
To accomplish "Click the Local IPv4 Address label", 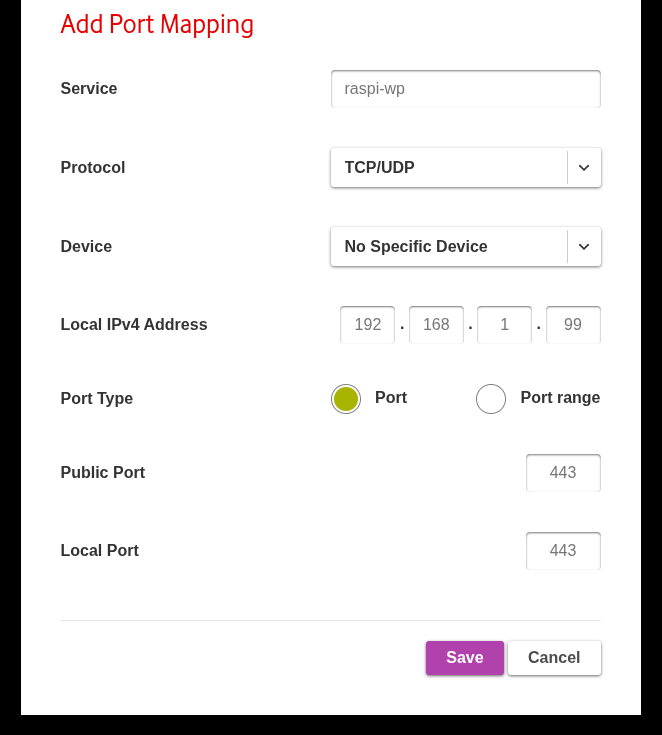I will tap(134, 325).
